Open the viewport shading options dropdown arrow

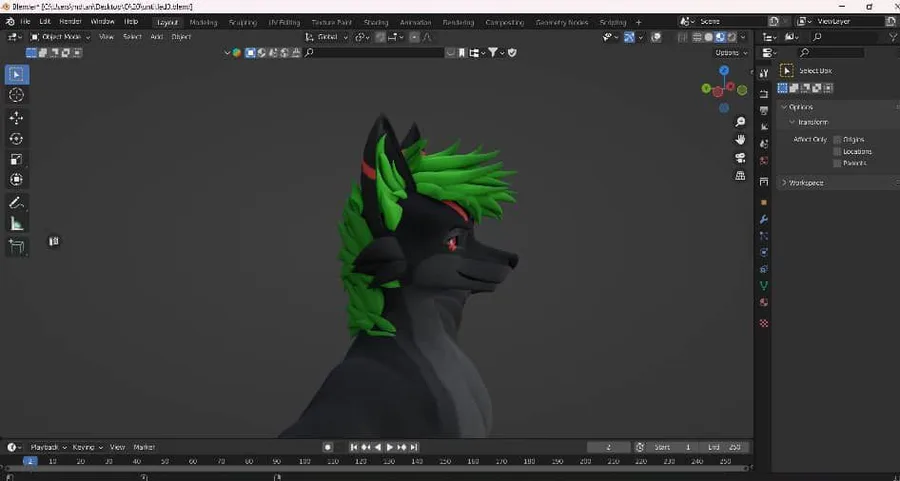point(743,37)
